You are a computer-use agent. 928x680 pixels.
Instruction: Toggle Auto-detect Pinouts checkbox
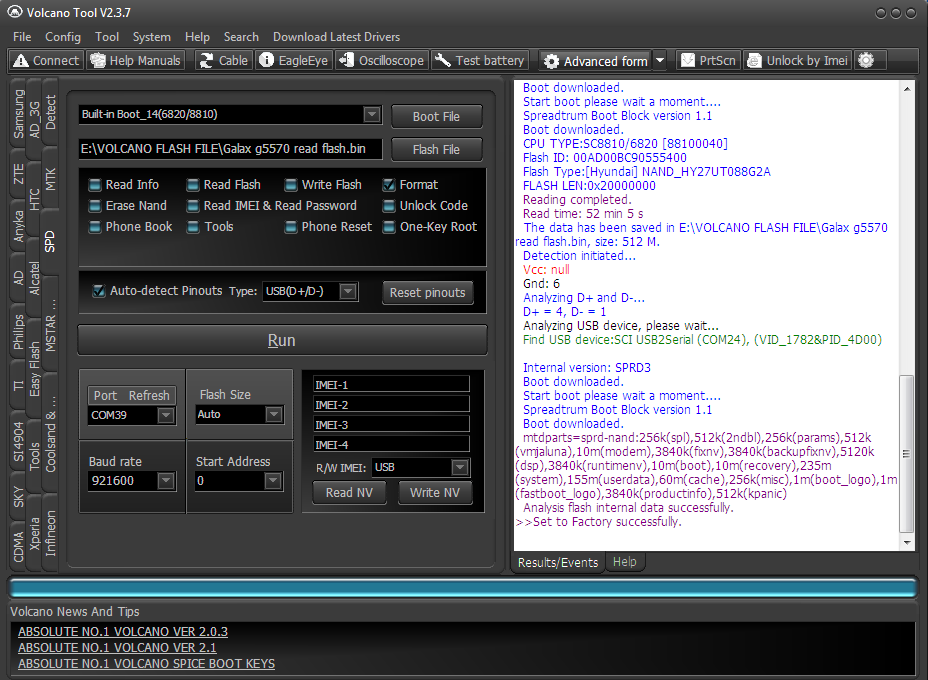click(99, 291)
